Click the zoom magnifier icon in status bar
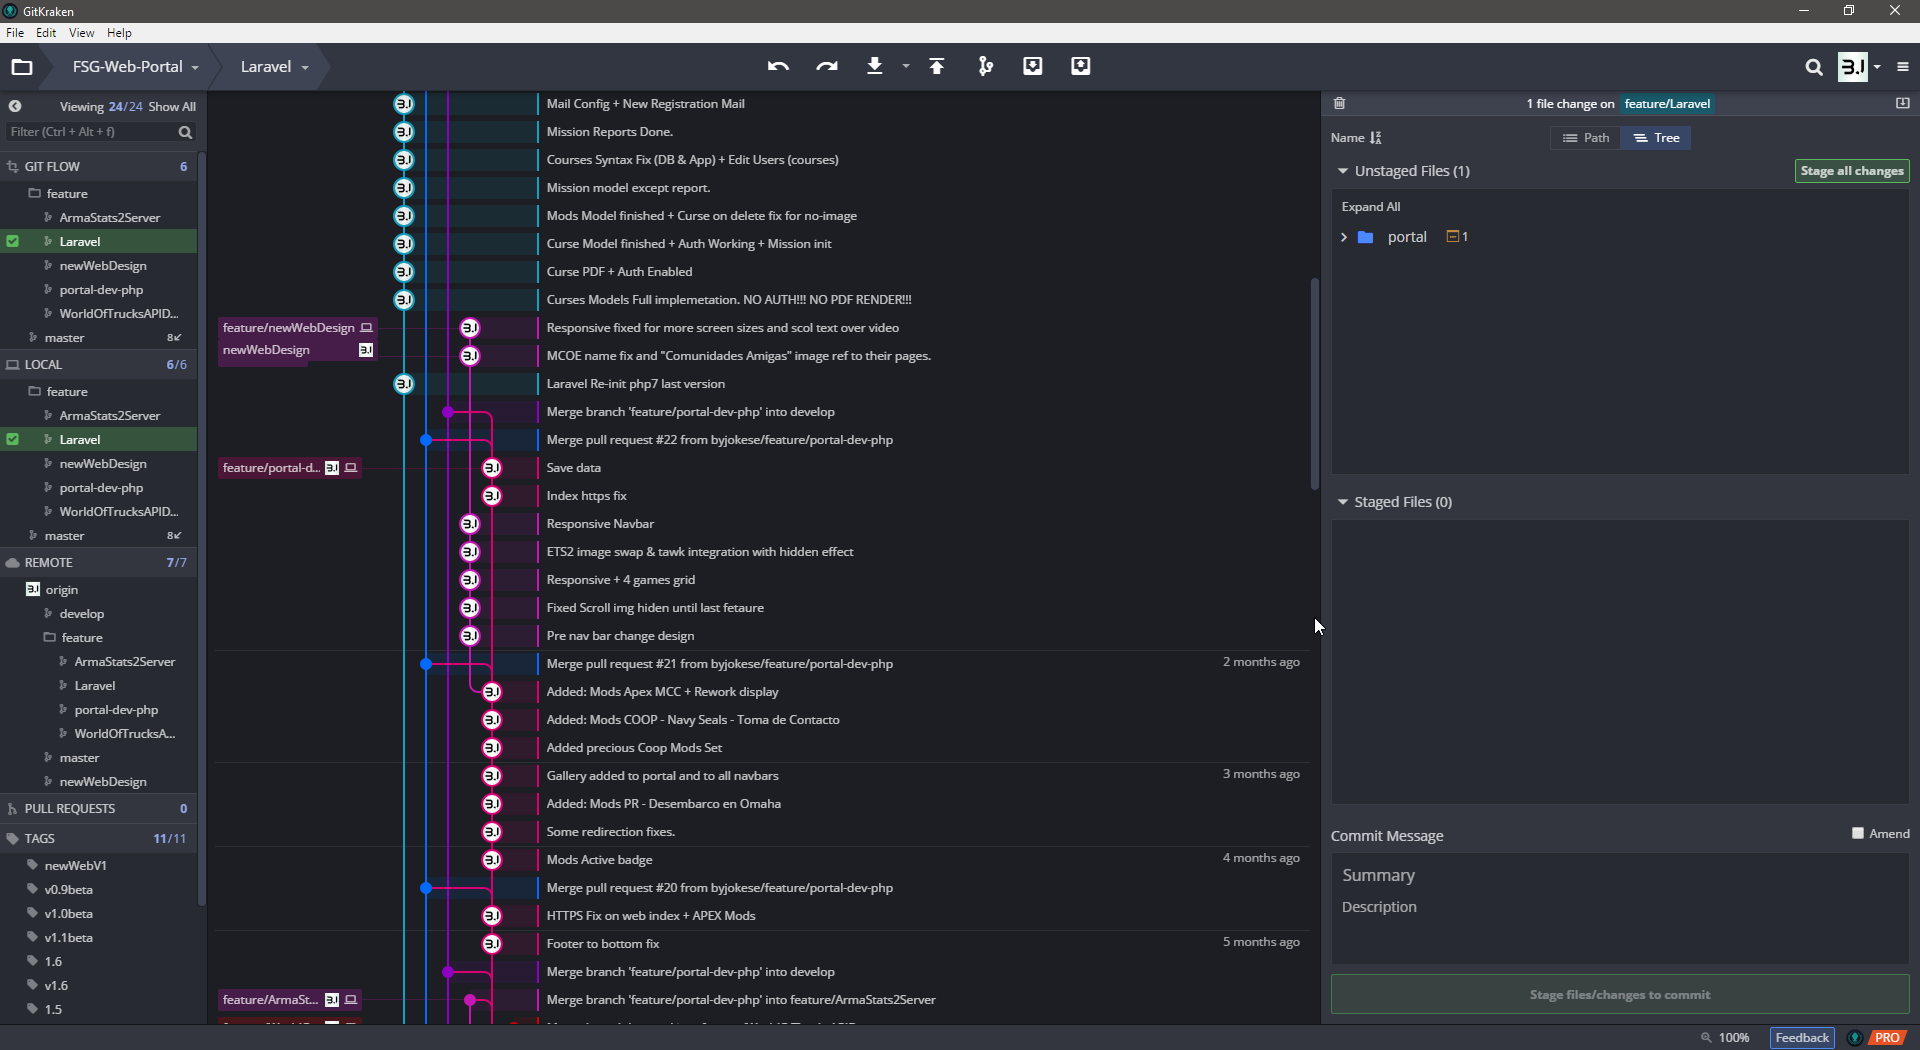Screen dimensions: 1920x1050 click(x=1706, y=1037)
